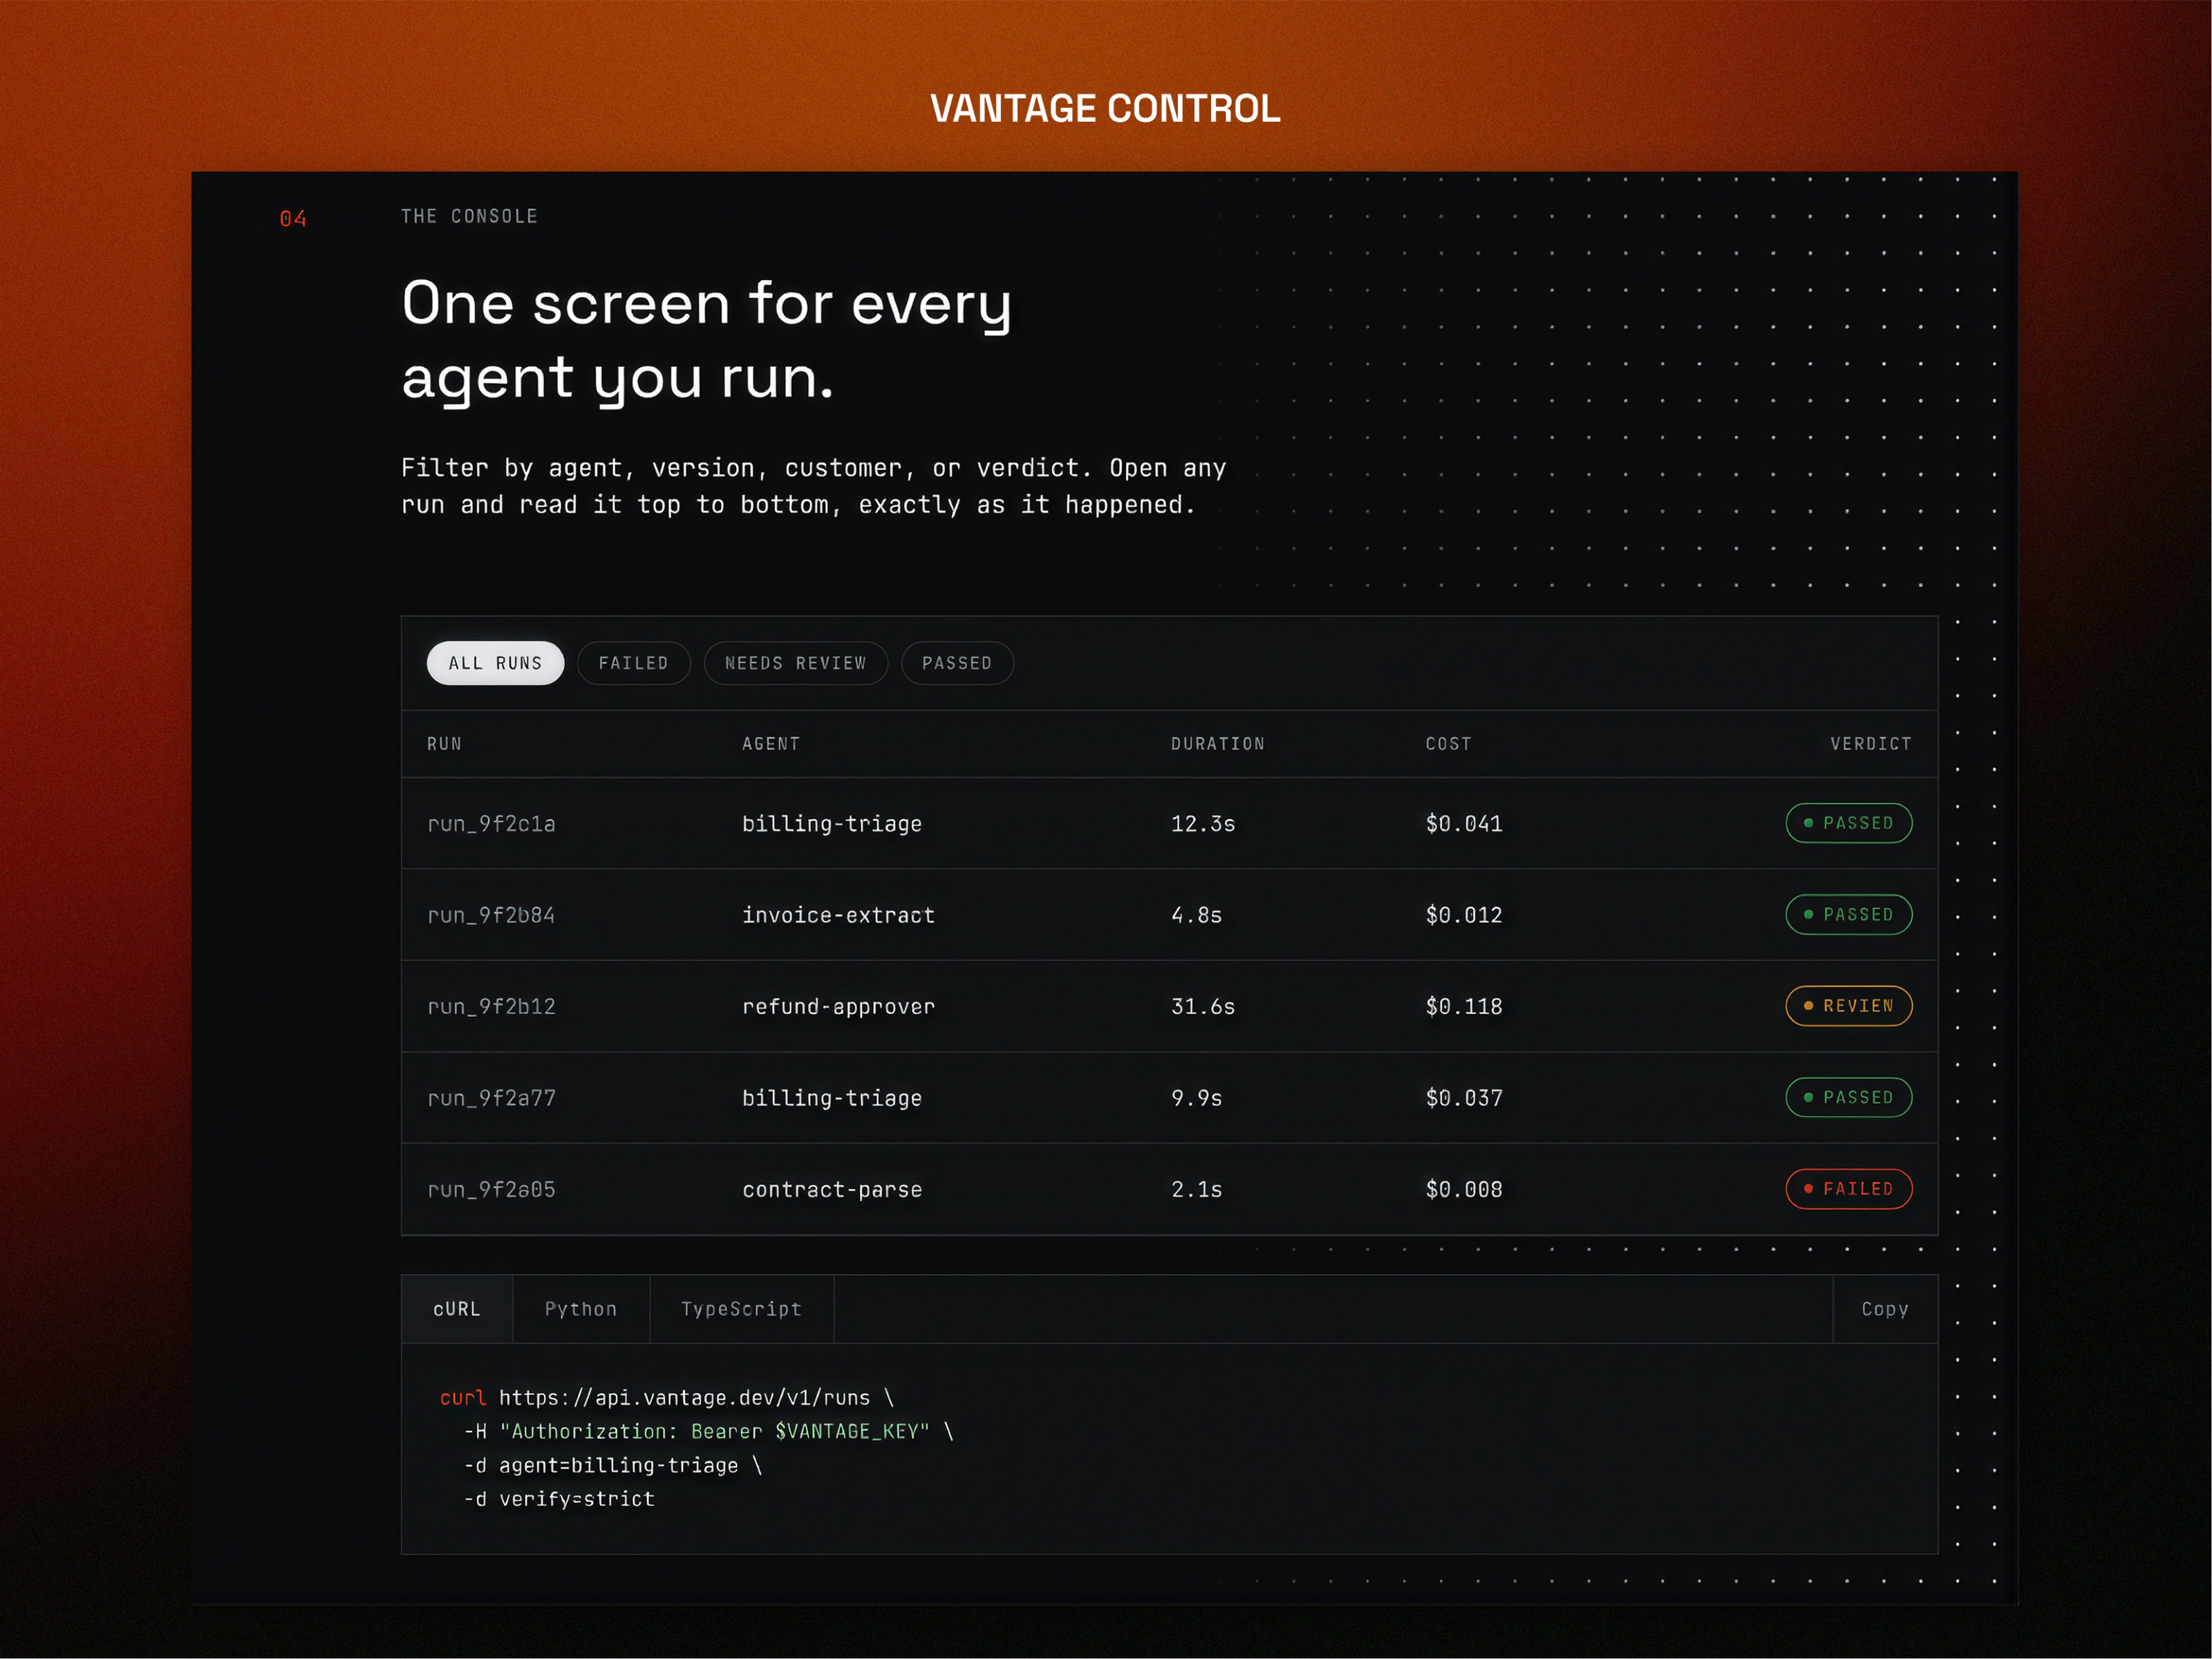This screenshot has width=2212, height=1659.
Task: Click the VANTAGE CONTROL title
Action: pos(1105,108)
